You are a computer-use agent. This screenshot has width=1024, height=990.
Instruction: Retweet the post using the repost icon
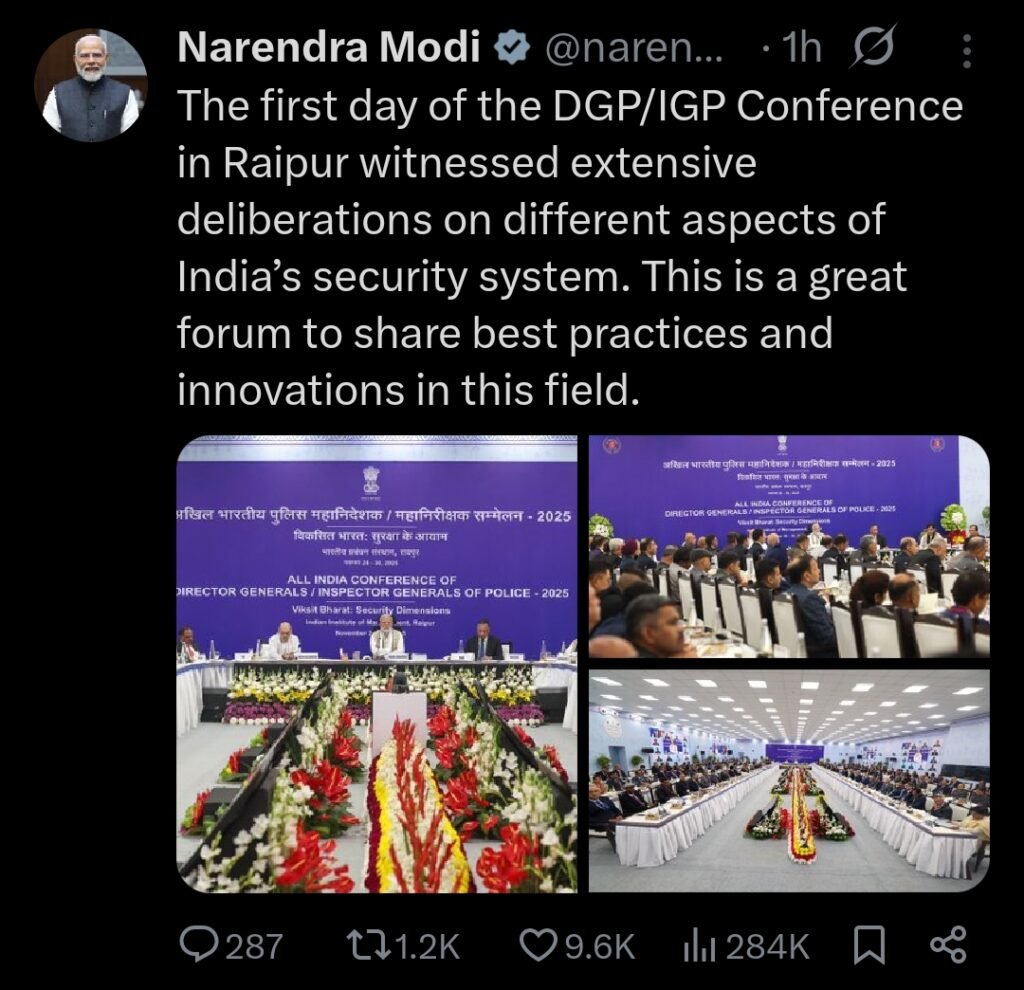click(x=368, y=946)
